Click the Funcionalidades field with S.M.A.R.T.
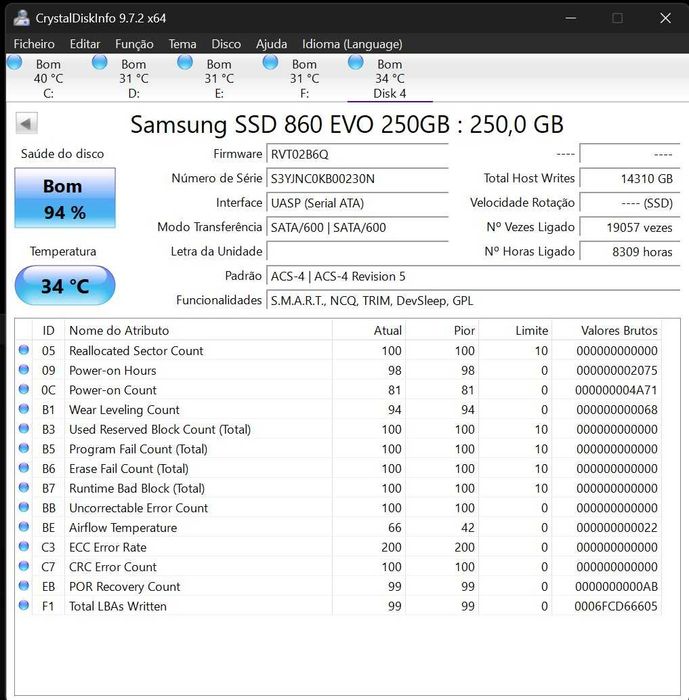 coord(473,300)
